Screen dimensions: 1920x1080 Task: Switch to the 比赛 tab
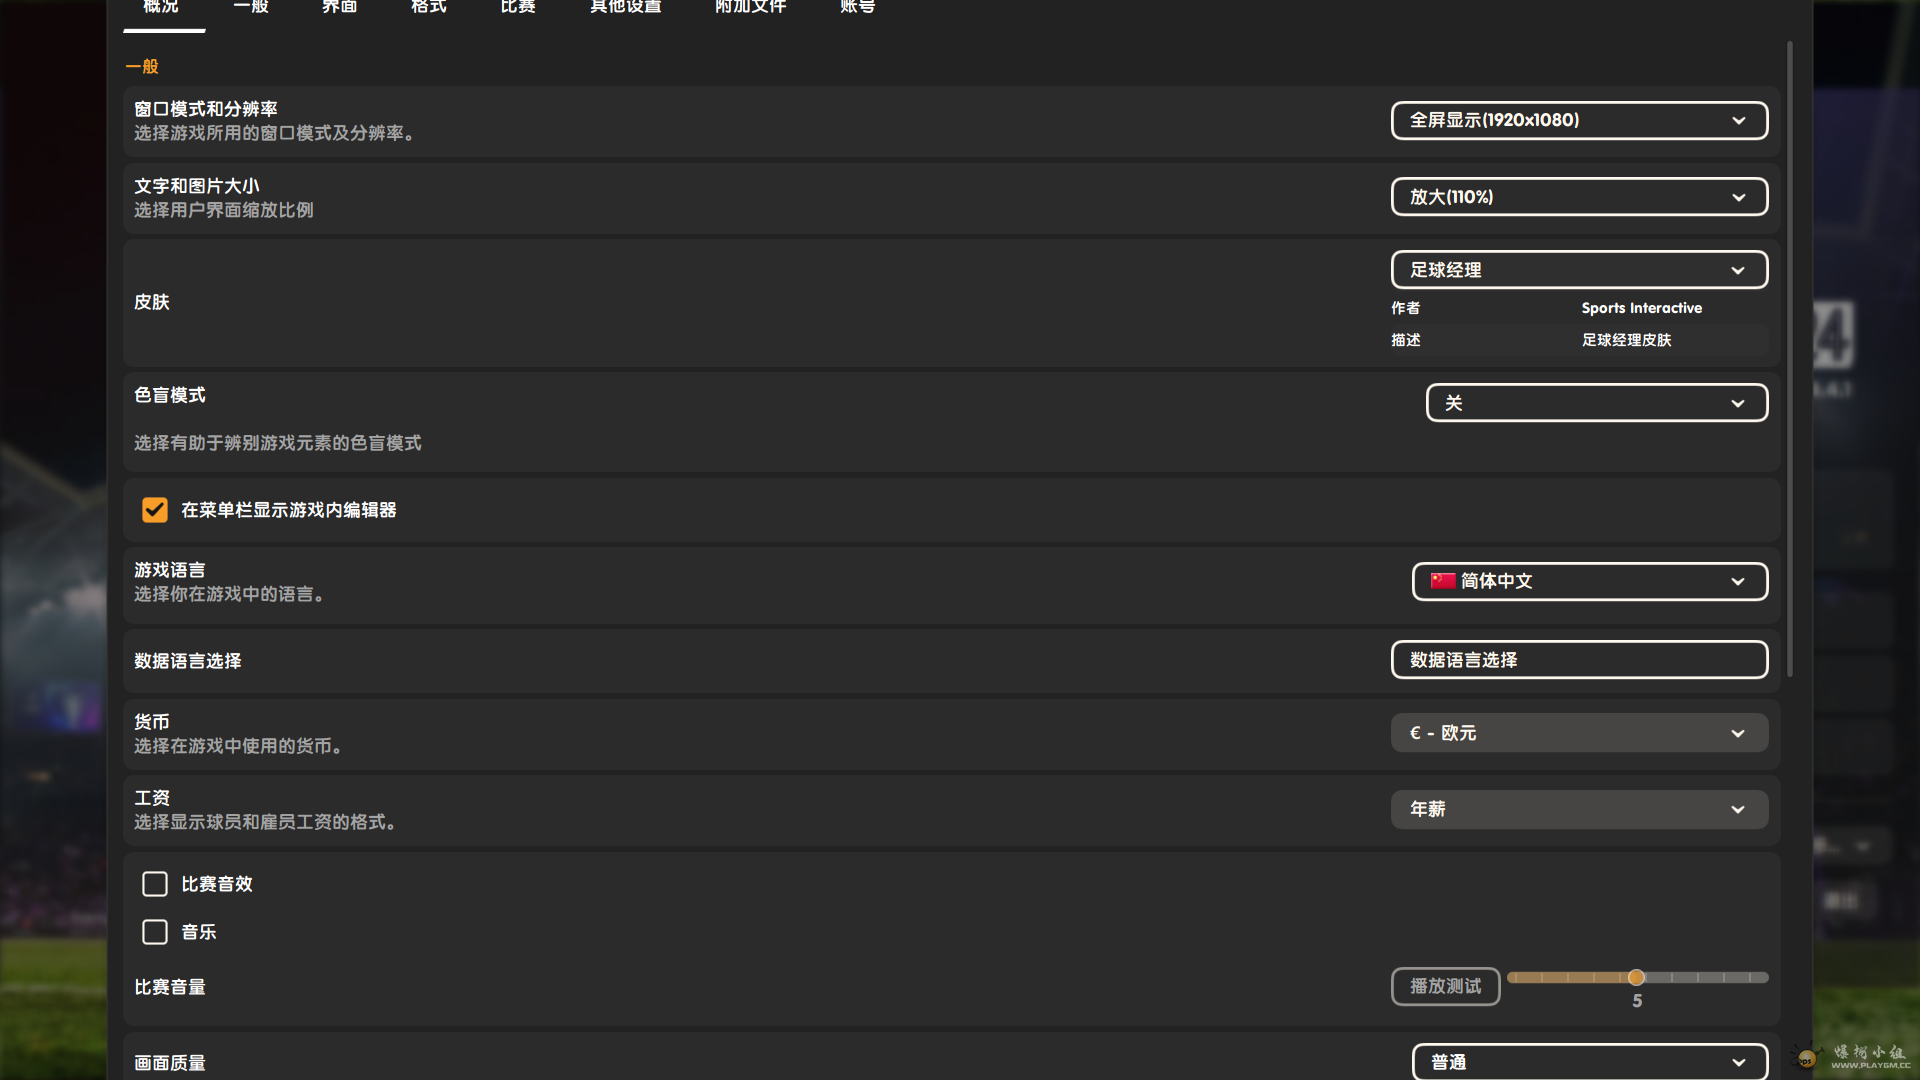[x=518, y=8]
